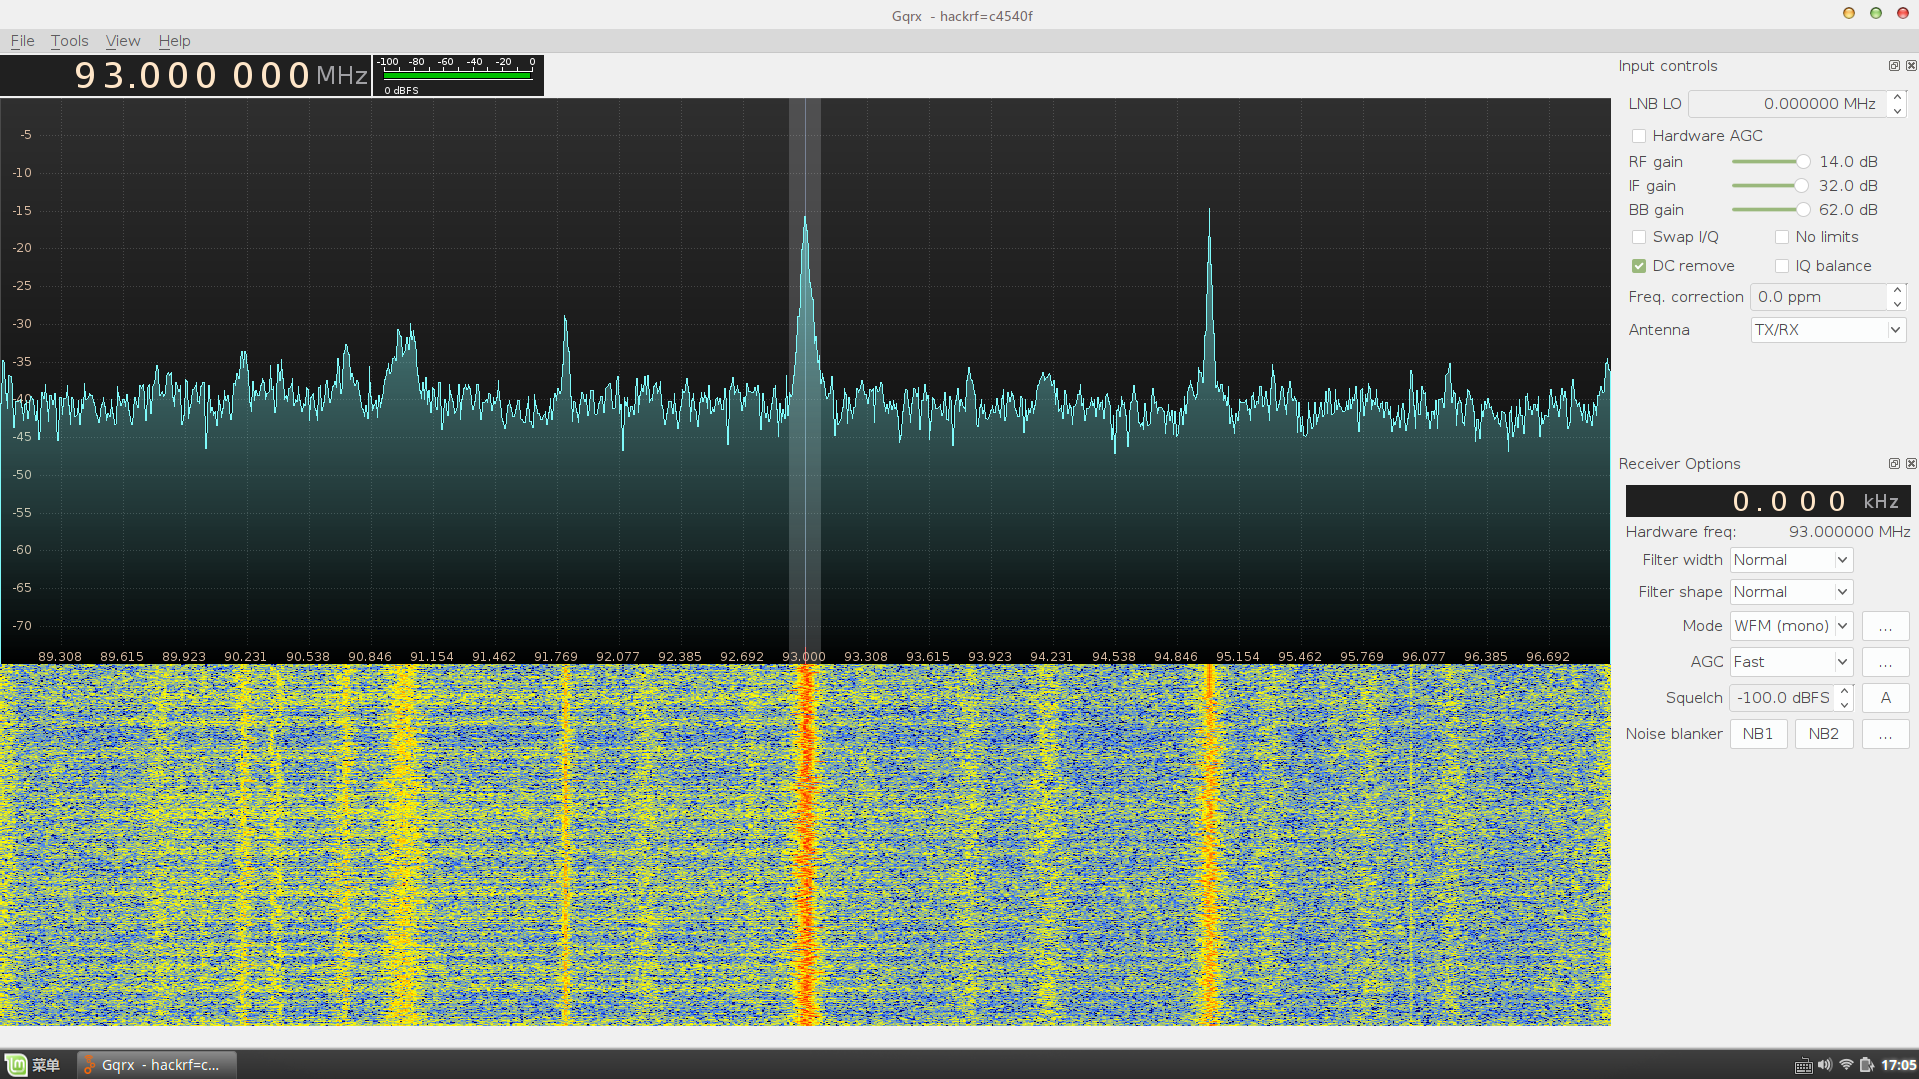Enable the No limits checkbox
This screenshot has height=1079, width=1919.
tap(1781, 237)
